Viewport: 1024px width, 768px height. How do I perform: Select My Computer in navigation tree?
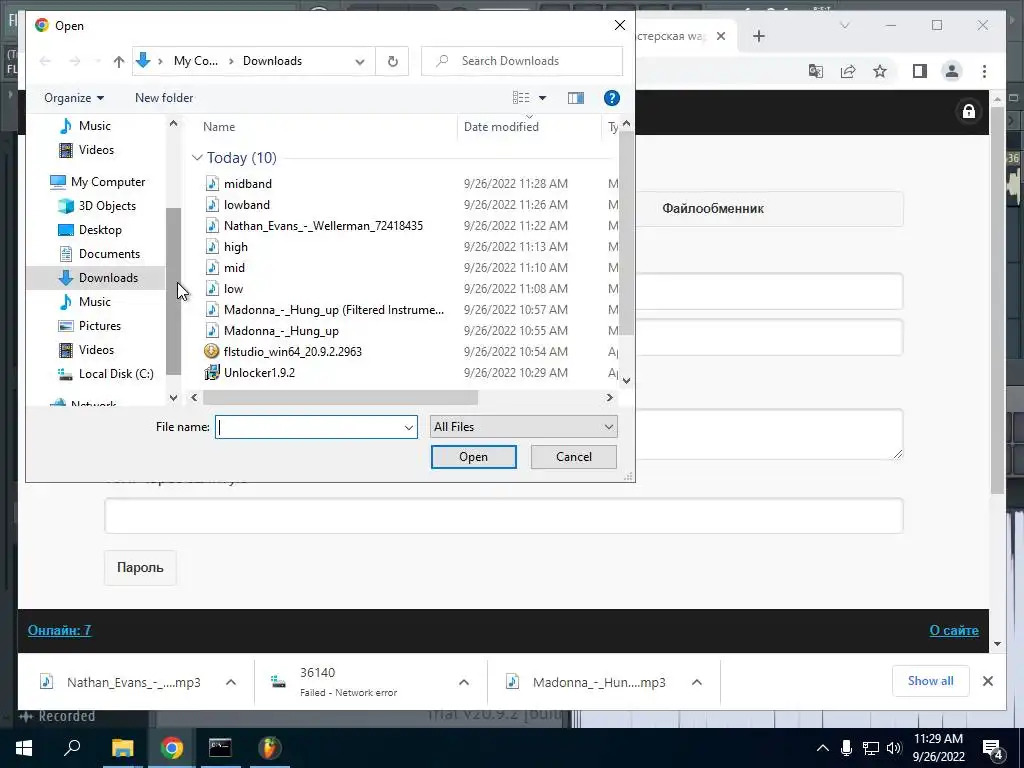(x=108, y=182)
